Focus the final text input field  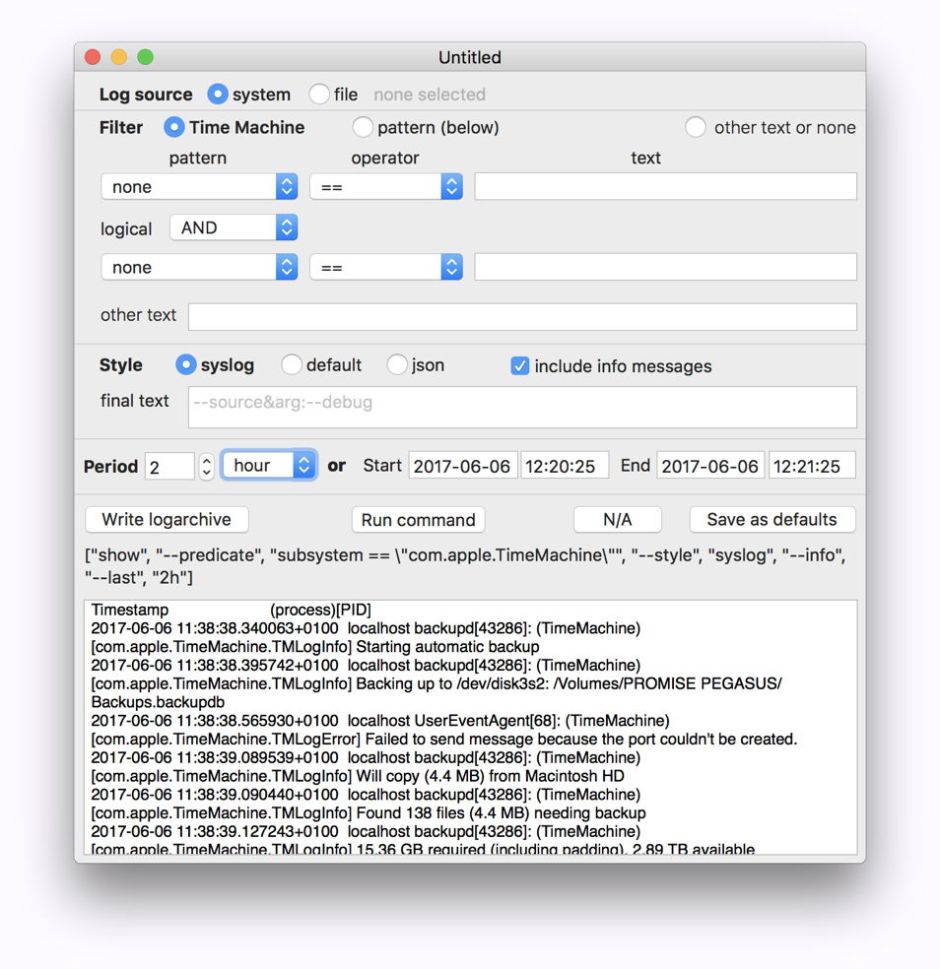pos(522,407)
